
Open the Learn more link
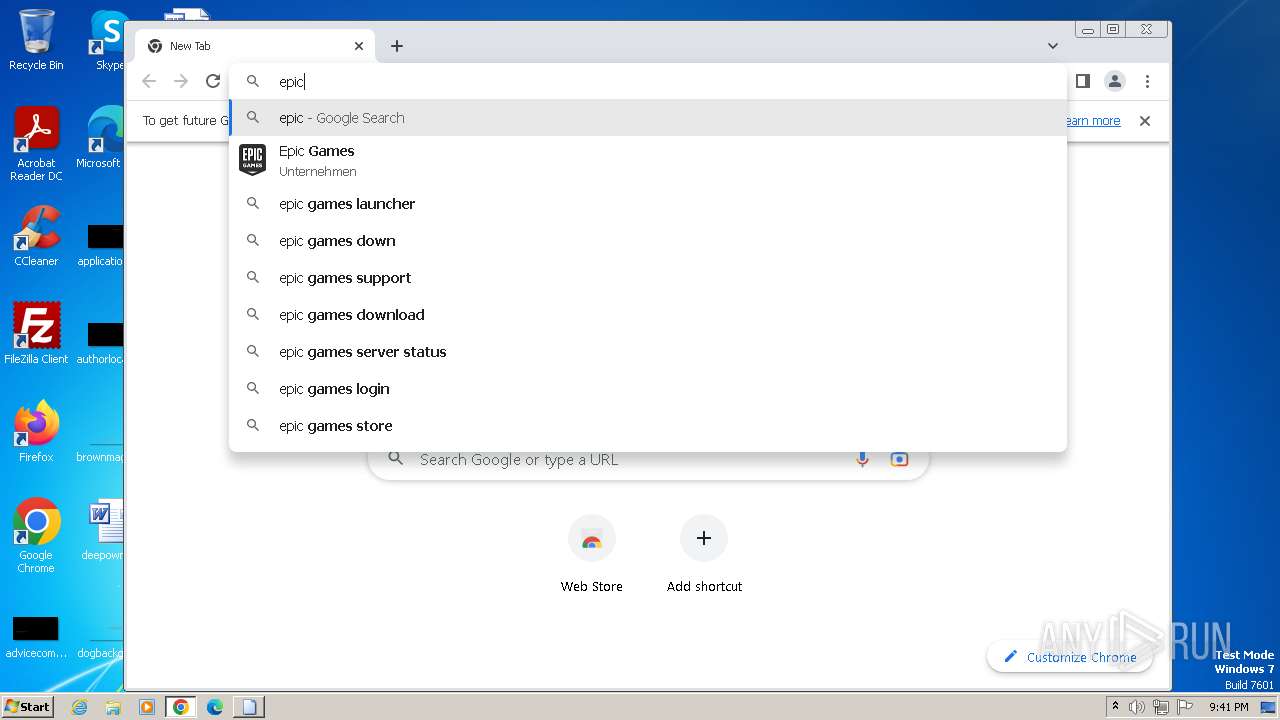1093,121
